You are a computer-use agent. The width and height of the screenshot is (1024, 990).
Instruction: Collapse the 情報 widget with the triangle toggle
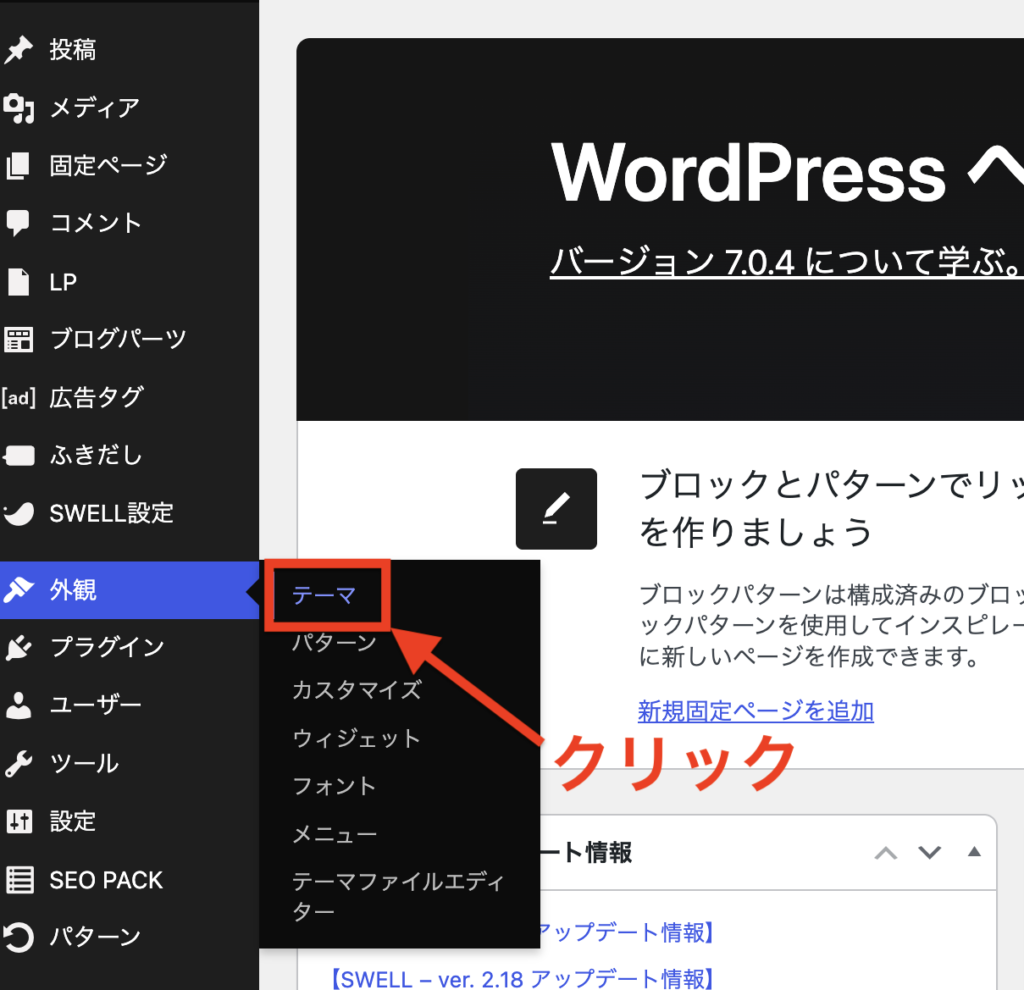point(974,852)
